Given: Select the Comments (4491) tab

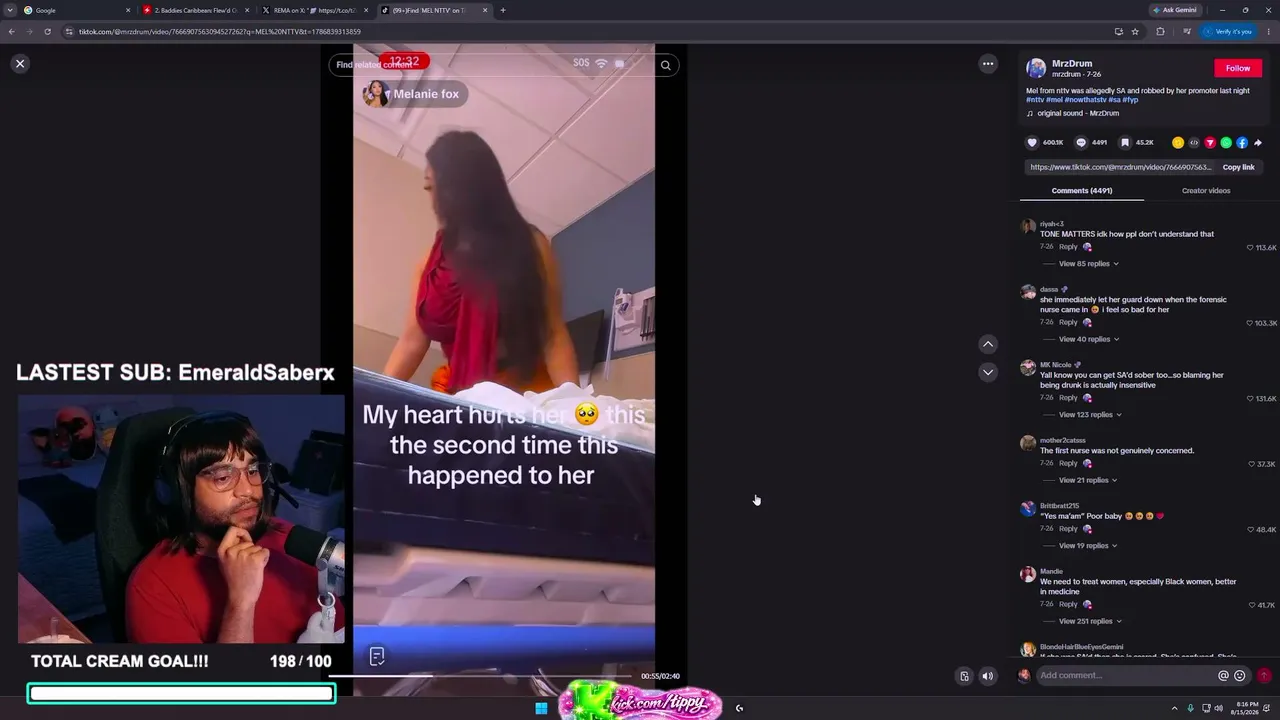Looking at the screenshot, I should point(1082,191).
